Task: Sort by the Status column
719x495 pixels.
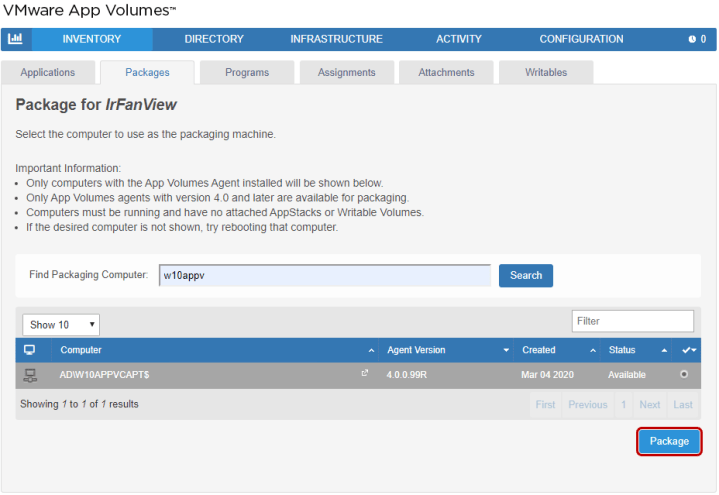Action: point(636,350)
